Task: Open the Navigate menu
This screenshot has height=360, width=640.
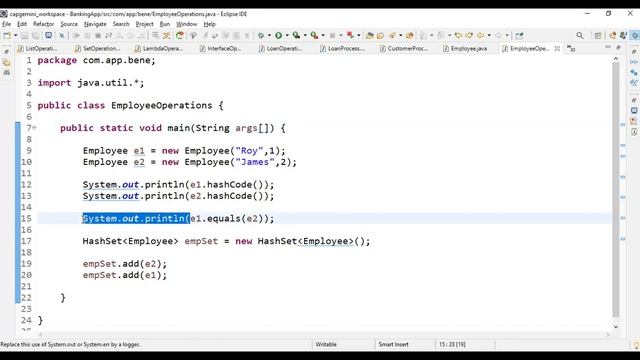Action: (95, 24)
